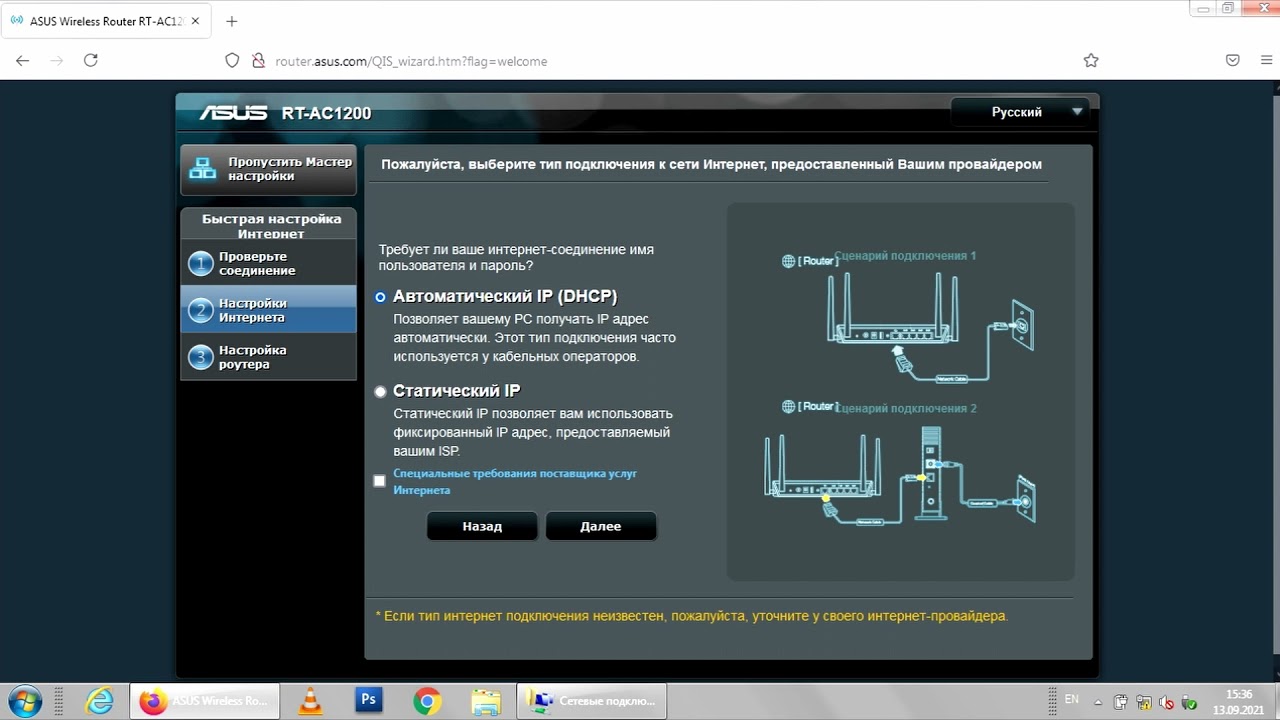Click the step 1 number circle

pos(201,264)
